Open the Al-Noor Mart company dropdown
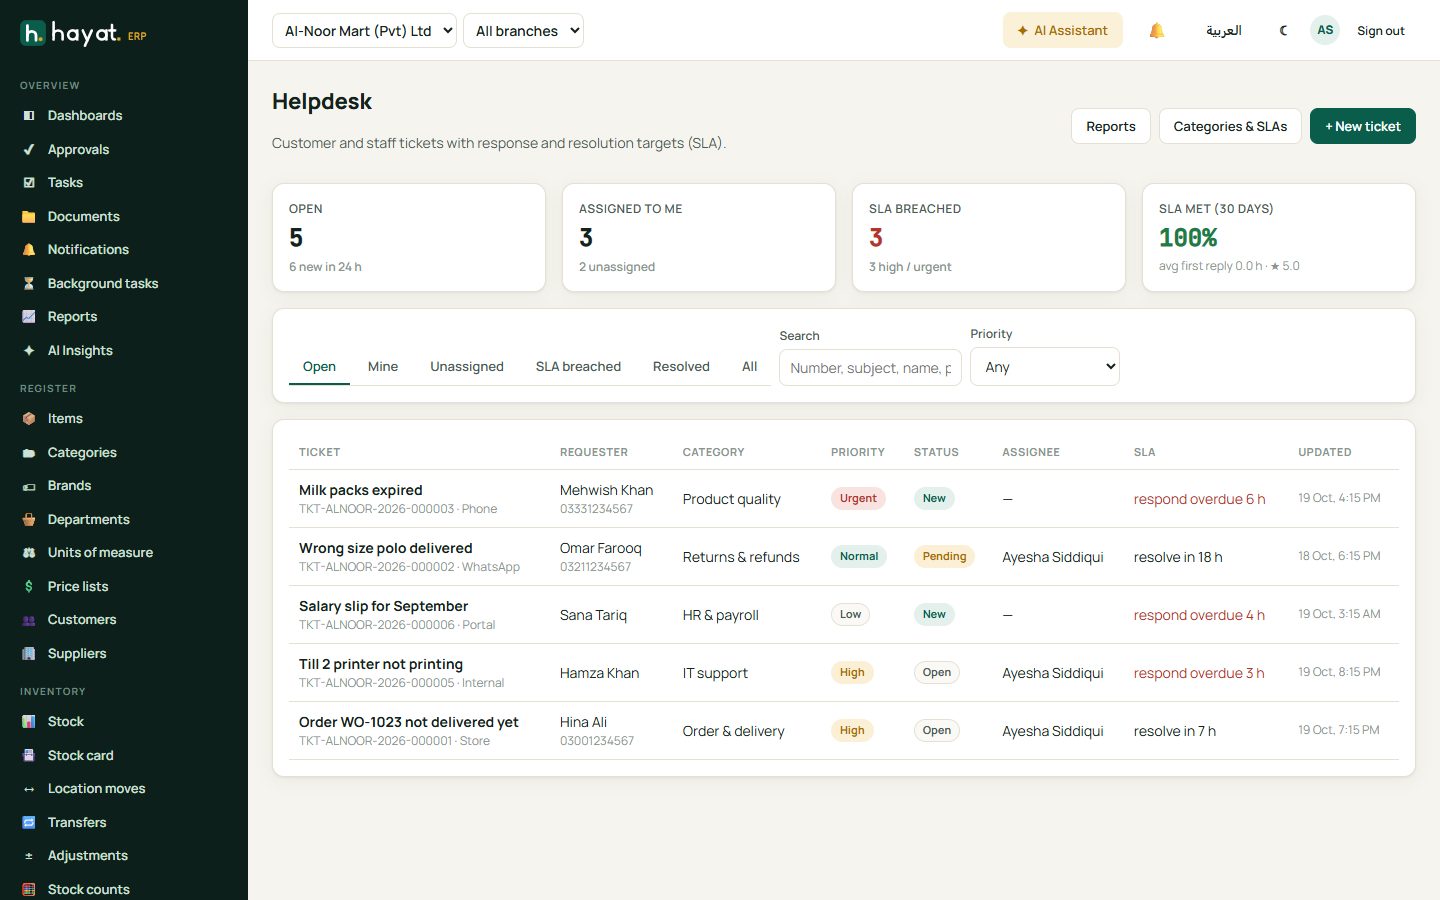Viewport: 1440px width, 900px height. point(364,31)
